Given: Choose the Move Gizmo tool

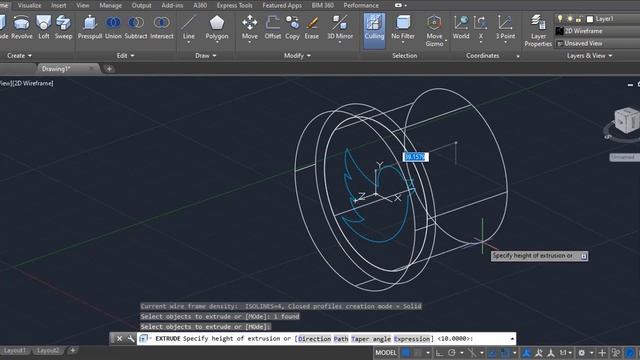Looking at the screenshot, I should tap(434, 30).
